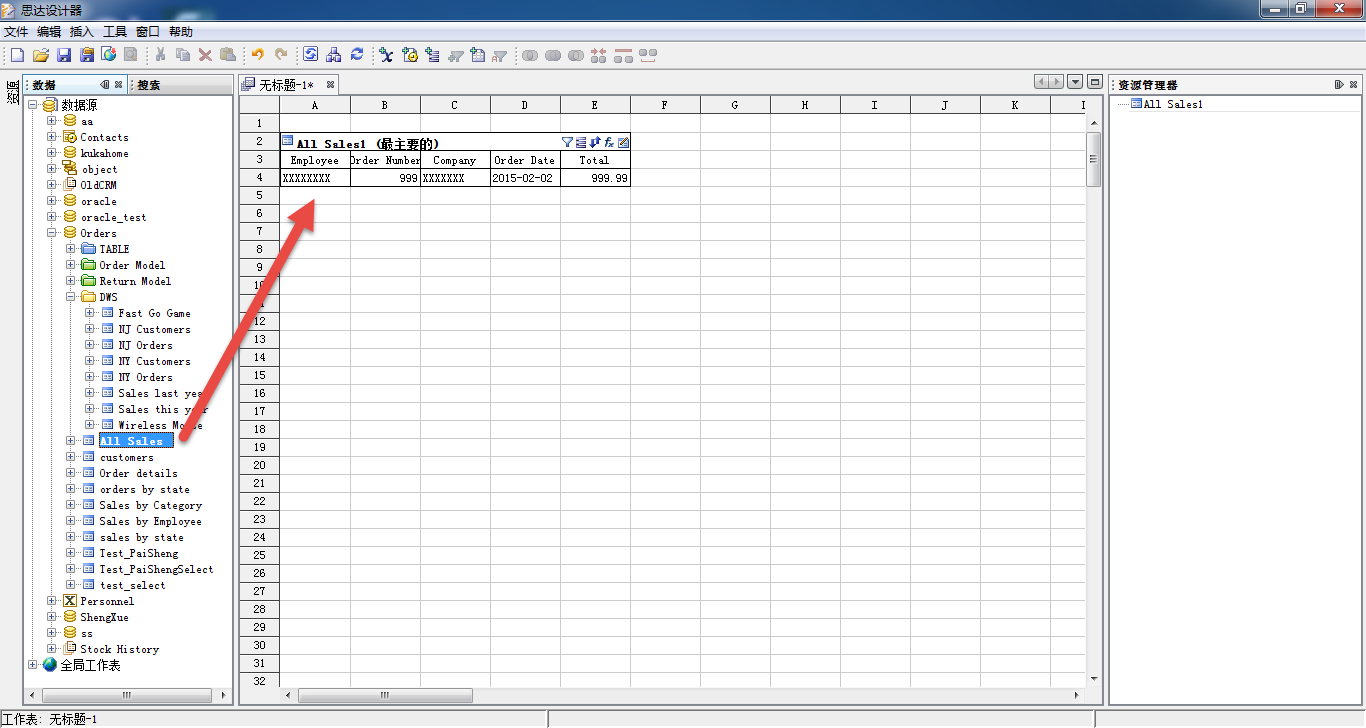Screen dimensions: 1366x728
Task: Open the 文件 menu
Action: point(16,32)
